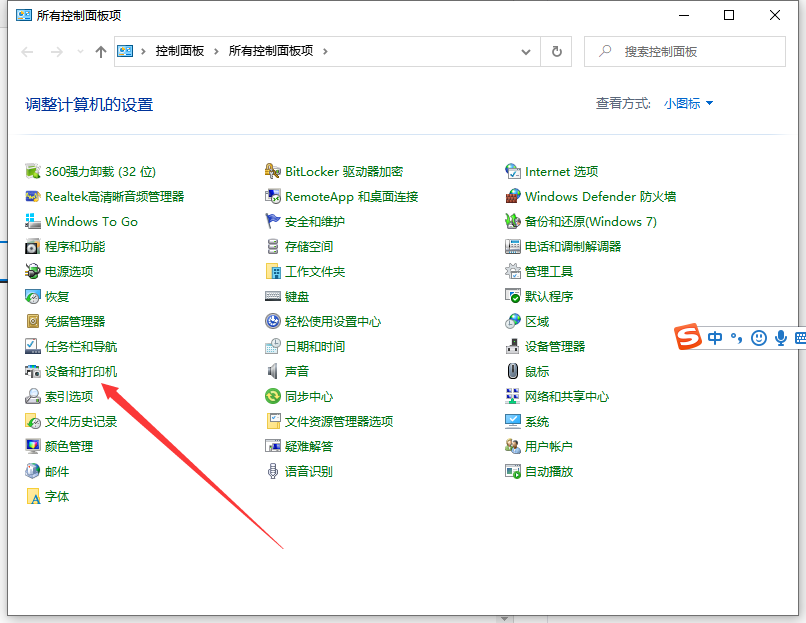This screenshot has width=806, height=623.
Task: Toggle Sogou punctuation mode button
Action: (737, 338)
